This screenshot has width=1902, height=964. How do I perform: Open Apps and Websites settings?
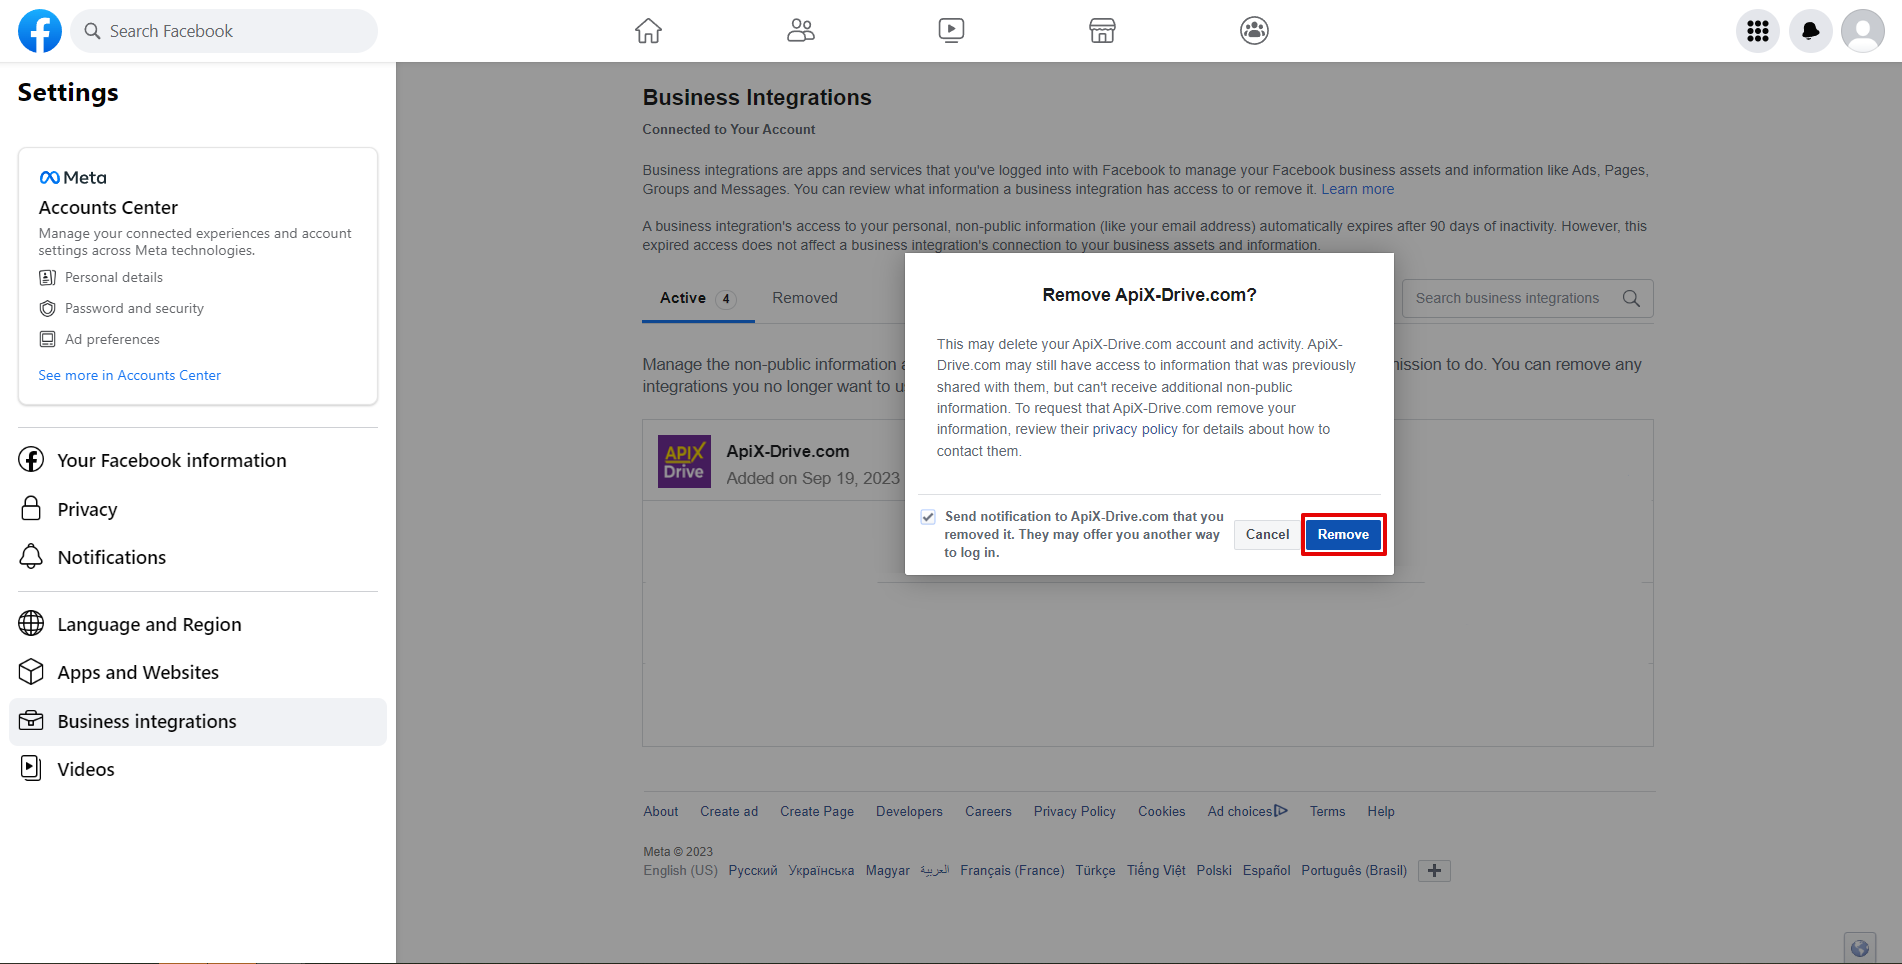[x=198, y=672]
